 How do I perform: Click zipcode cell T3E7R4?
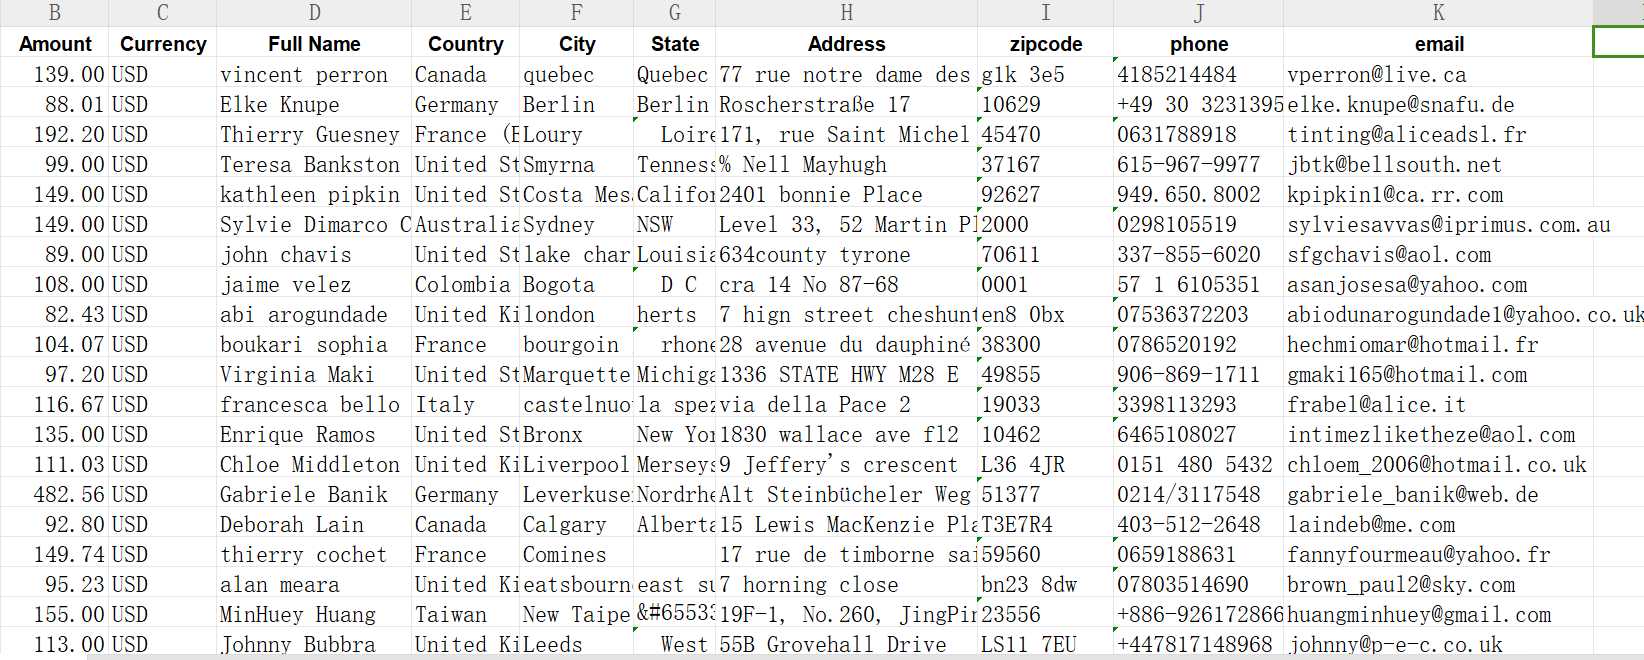[x=1045, y=524]
